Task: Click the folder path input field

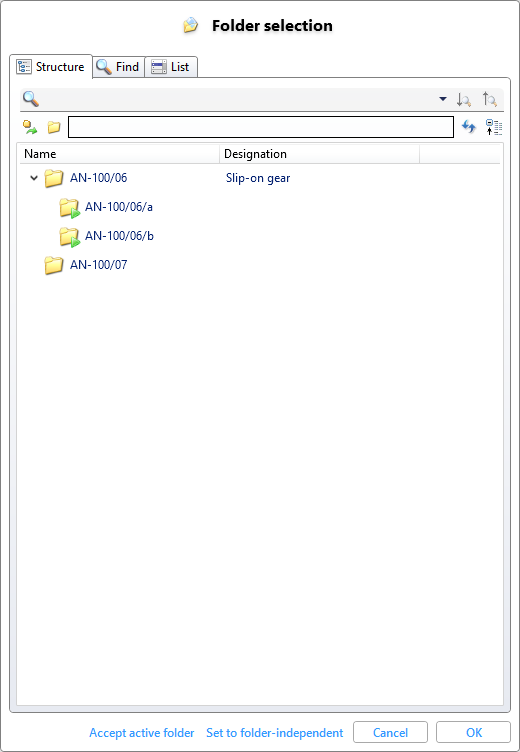Action: pos(261,127)
